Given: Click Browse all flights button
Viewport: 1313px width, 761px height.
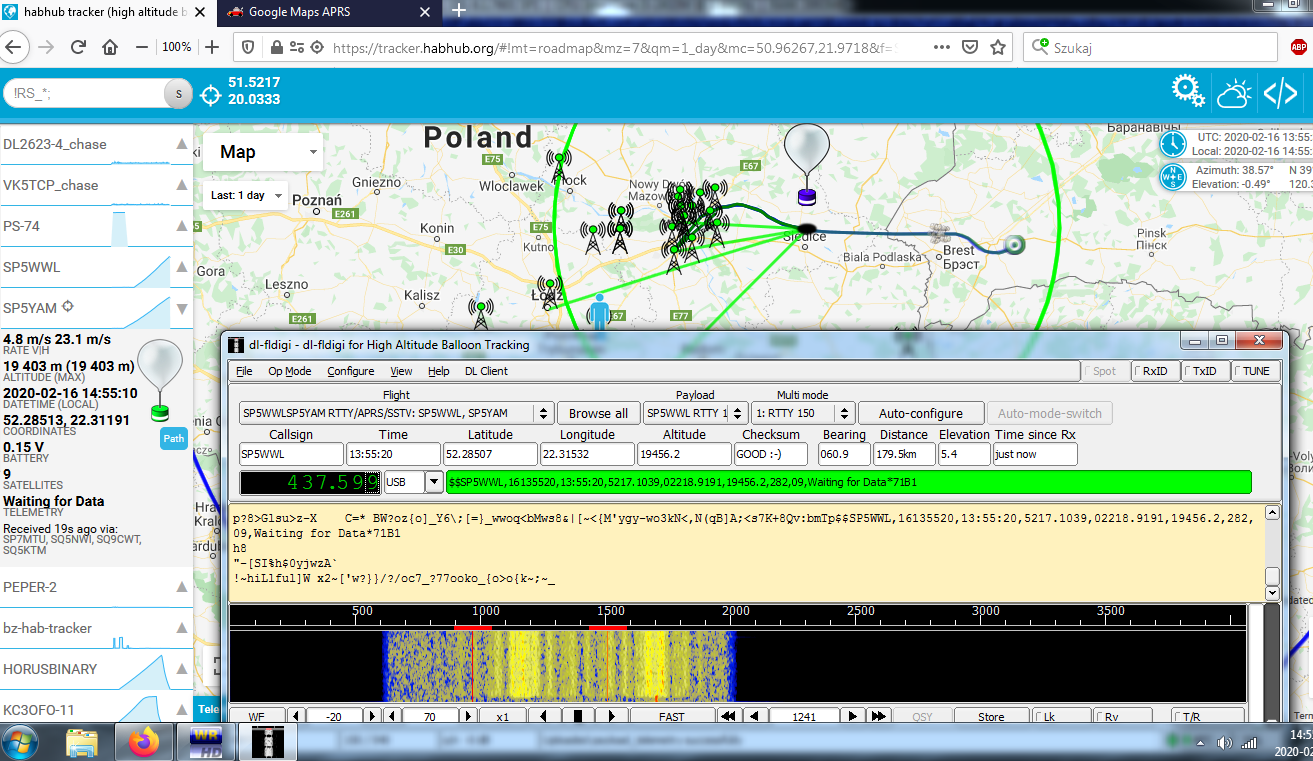Looking at the screenshot, I should pos(598,413).
